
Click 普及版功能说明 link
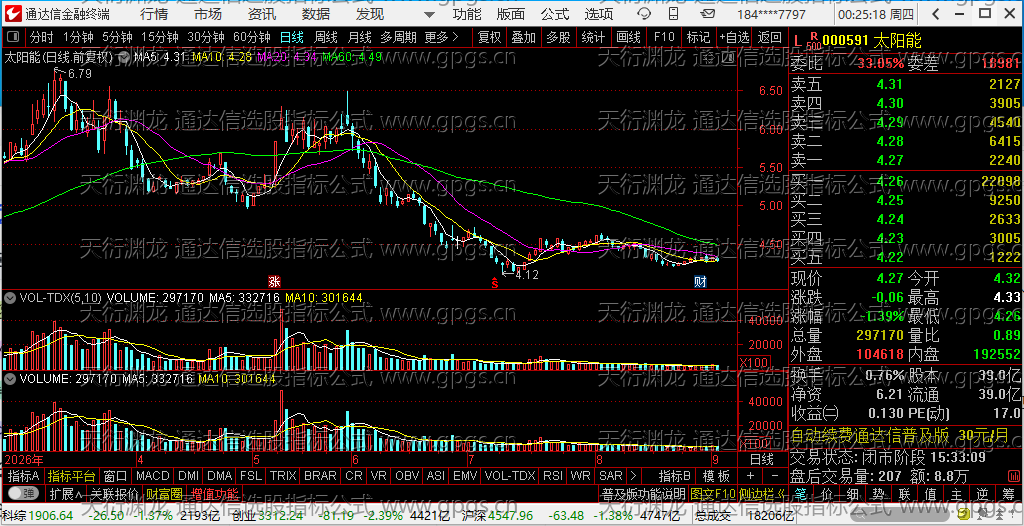point(643,493)
